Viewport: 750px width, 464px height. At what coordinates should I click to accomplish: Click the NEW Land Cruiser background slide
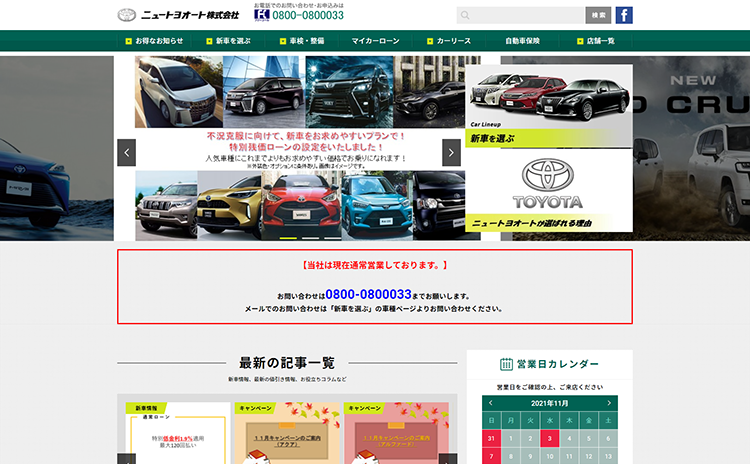click(691, 148)
